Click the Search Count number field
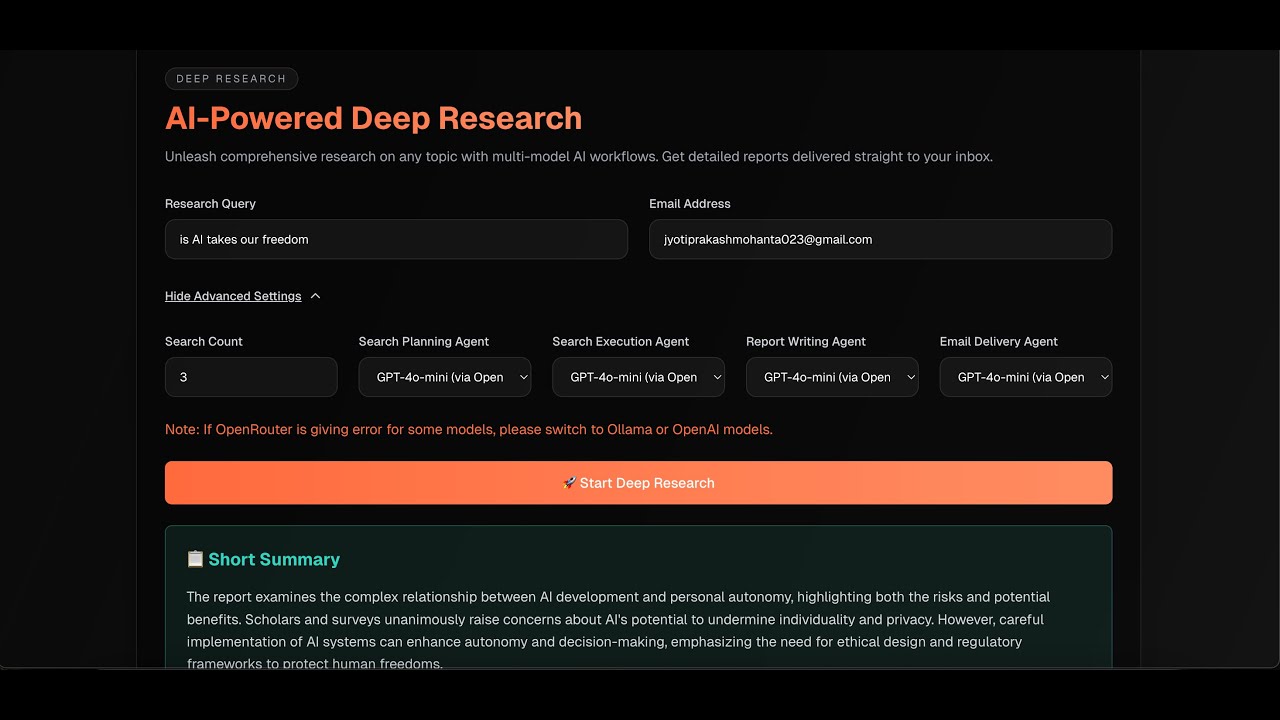The image size is (1280, 720). pyautogui.click(x=251, y=377)
